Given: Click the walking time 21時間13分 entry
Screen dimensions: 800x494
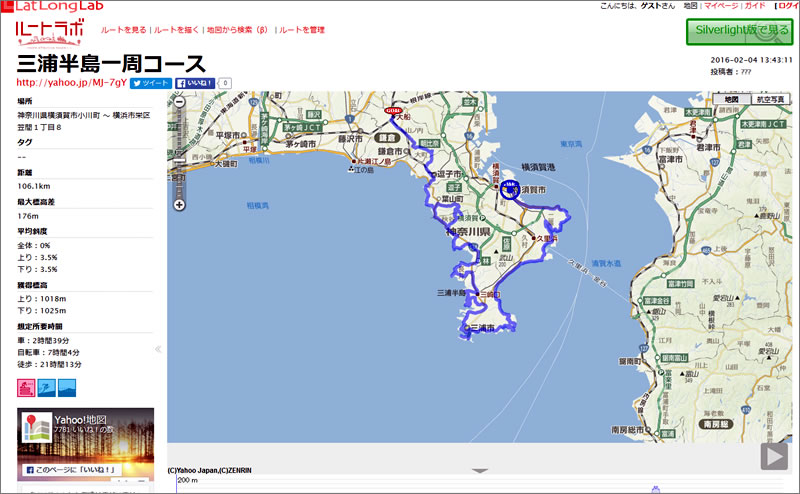Looking at the screenshot, I should 49,364.
